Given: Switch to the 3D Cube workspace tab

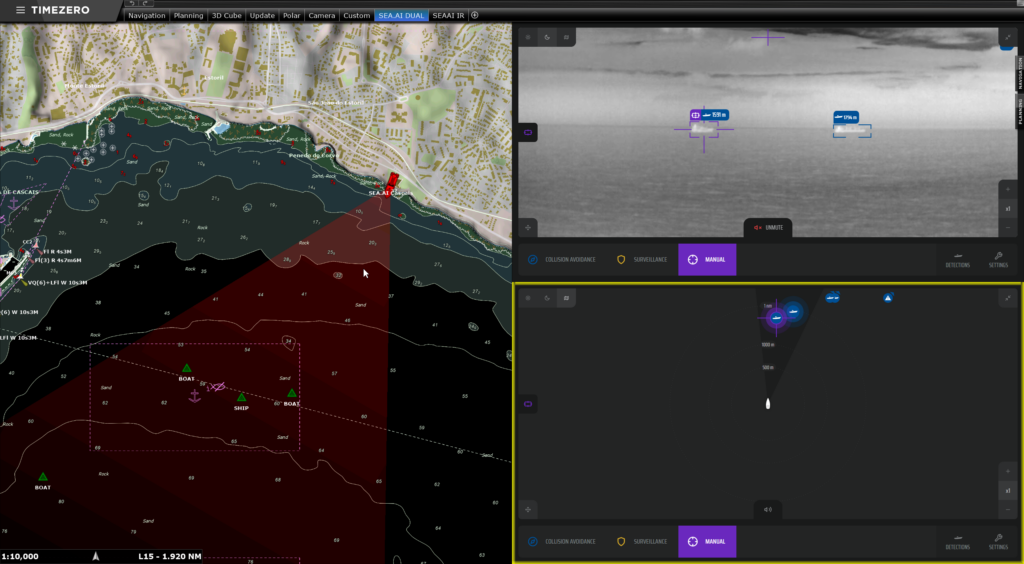Looking at the screenshot, I should (x=227, y=16).
